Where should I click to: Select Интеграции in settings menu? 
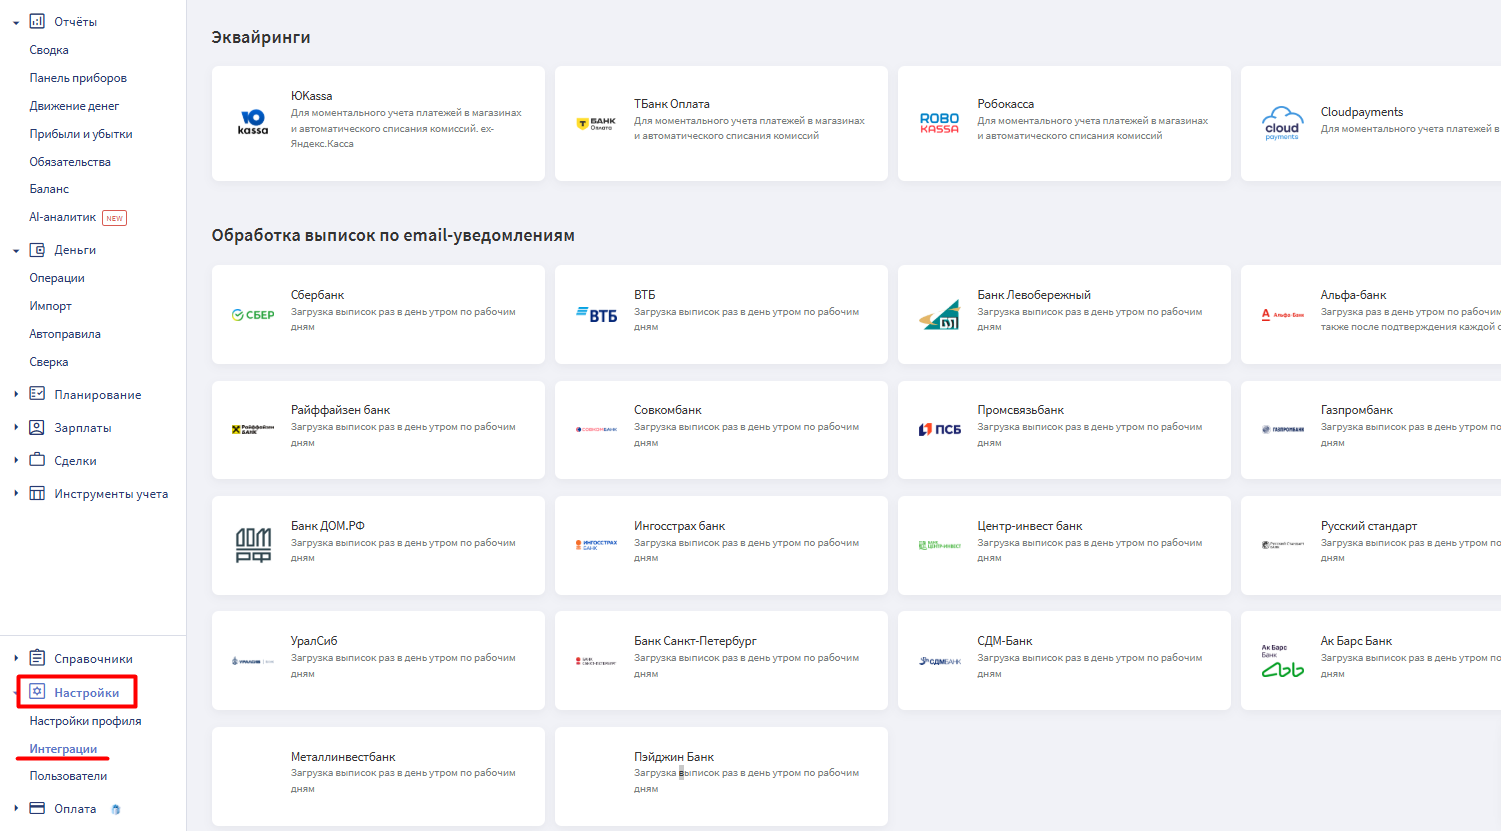[x=63, y=749]
